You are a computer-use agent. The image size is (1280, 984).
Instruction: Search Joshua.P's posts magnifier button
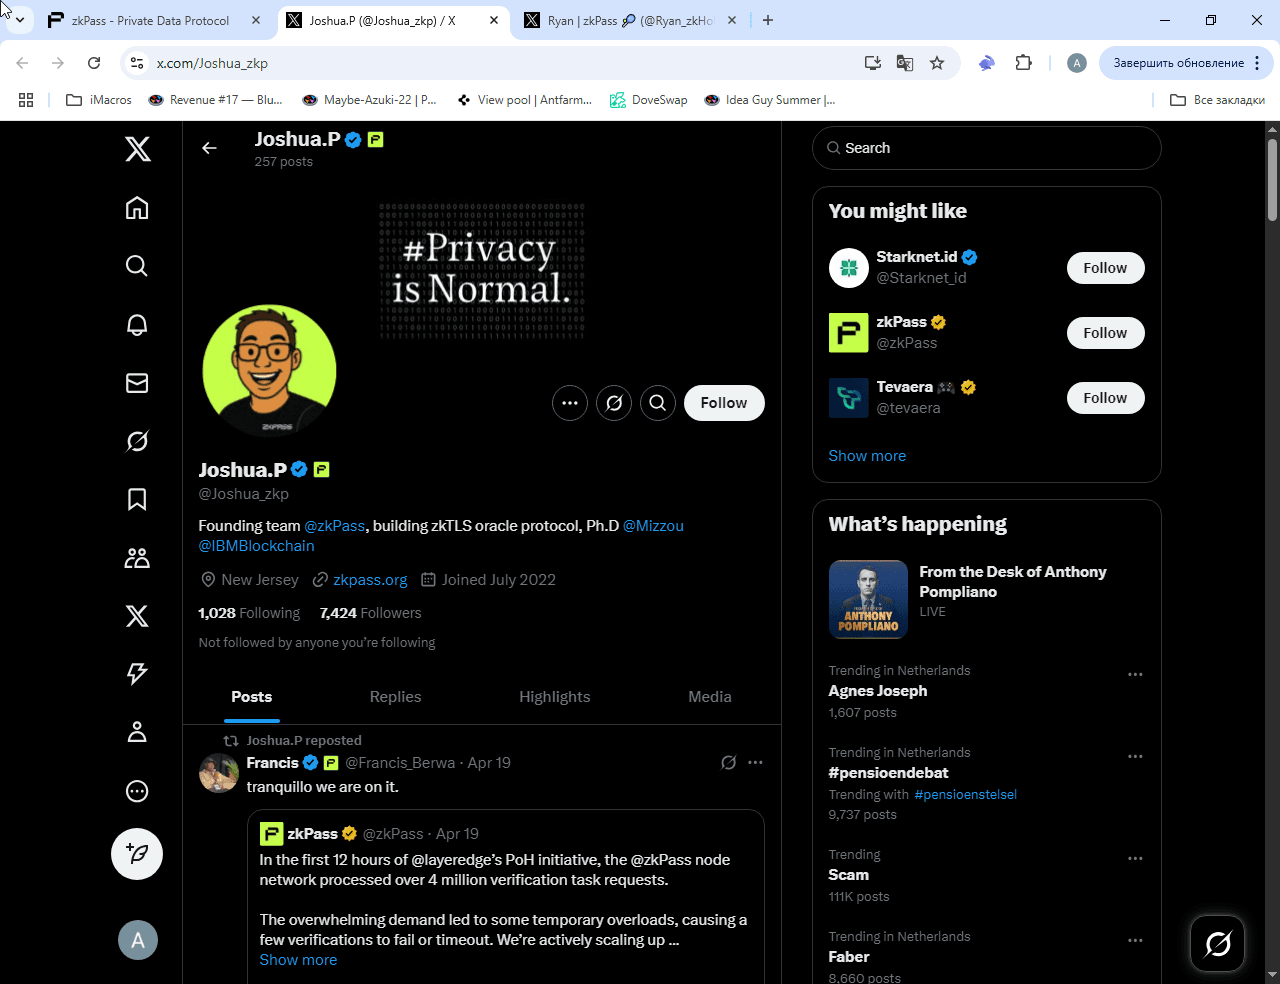click(x=658, y=403)
